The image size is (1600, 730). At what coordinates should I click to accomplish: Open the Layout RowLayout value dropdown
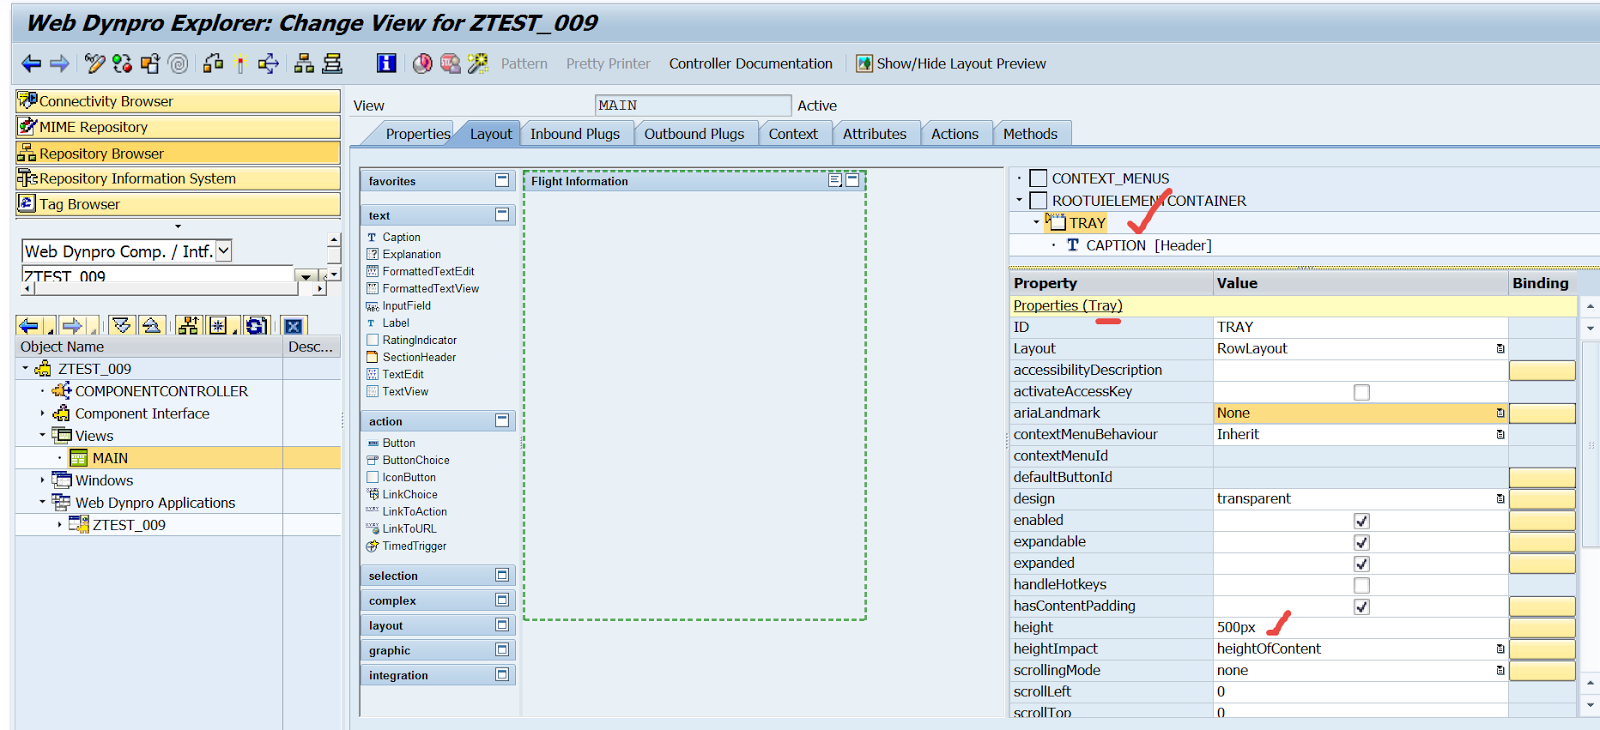click(x=1500, y=349)
